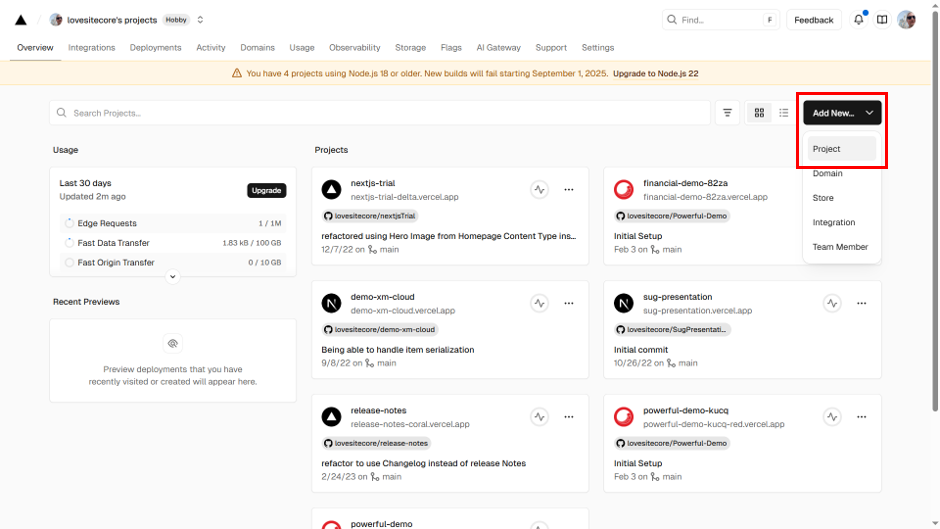
Task: Click the Feedback button
Action: (x=814, y=20)
